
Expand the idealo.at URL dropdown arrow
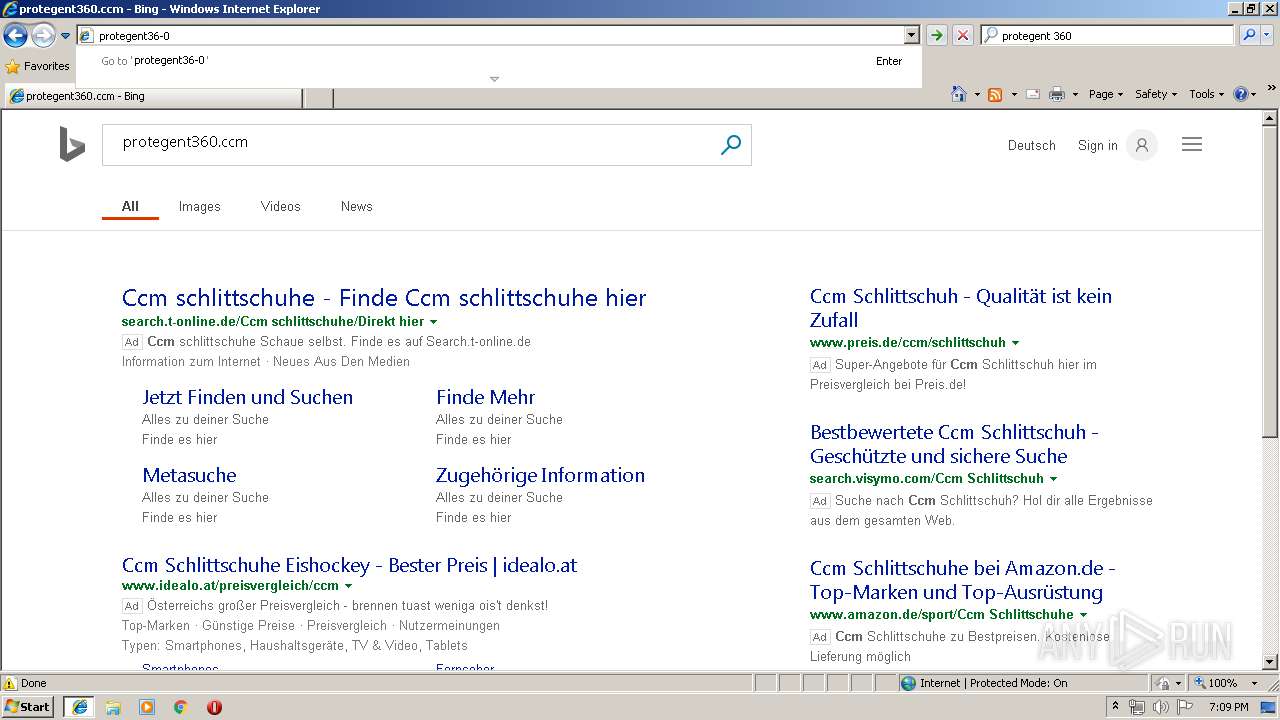point(348,586)
